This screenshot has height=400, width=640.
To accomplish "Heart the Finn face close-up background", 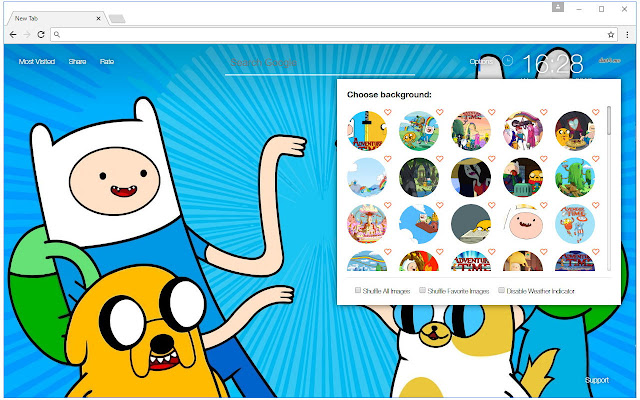I will click(x=544, y=205).
